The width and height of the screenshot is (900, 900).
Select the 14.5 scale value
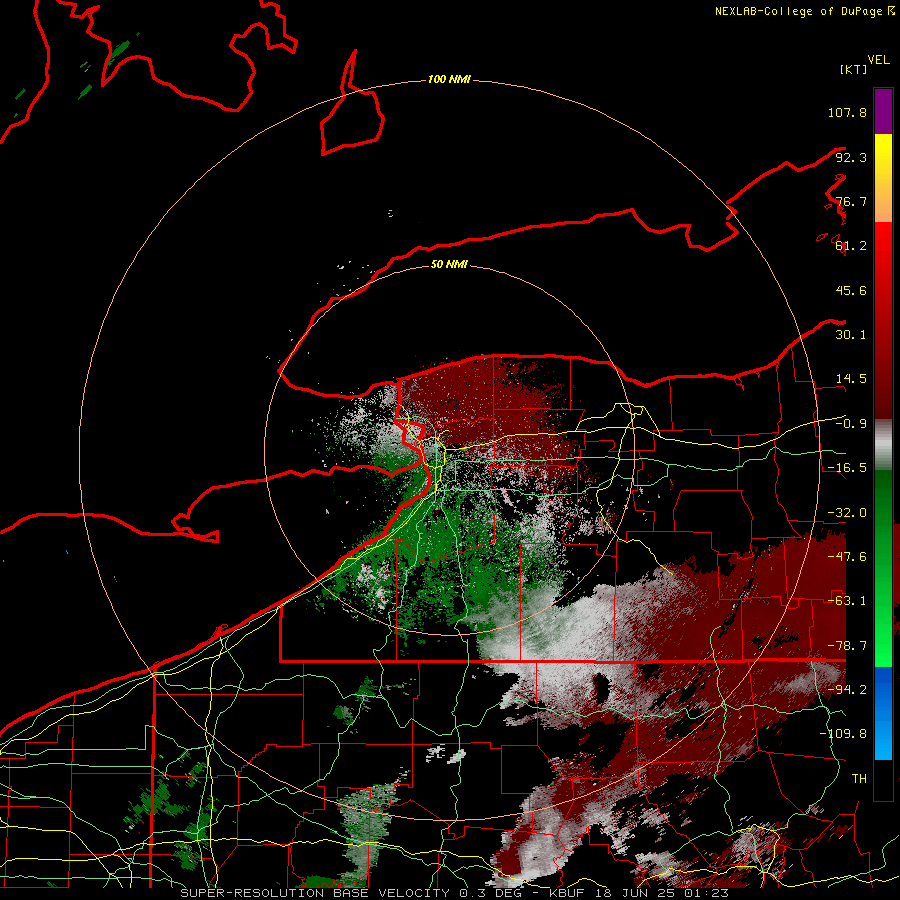[x=851, y=379]
